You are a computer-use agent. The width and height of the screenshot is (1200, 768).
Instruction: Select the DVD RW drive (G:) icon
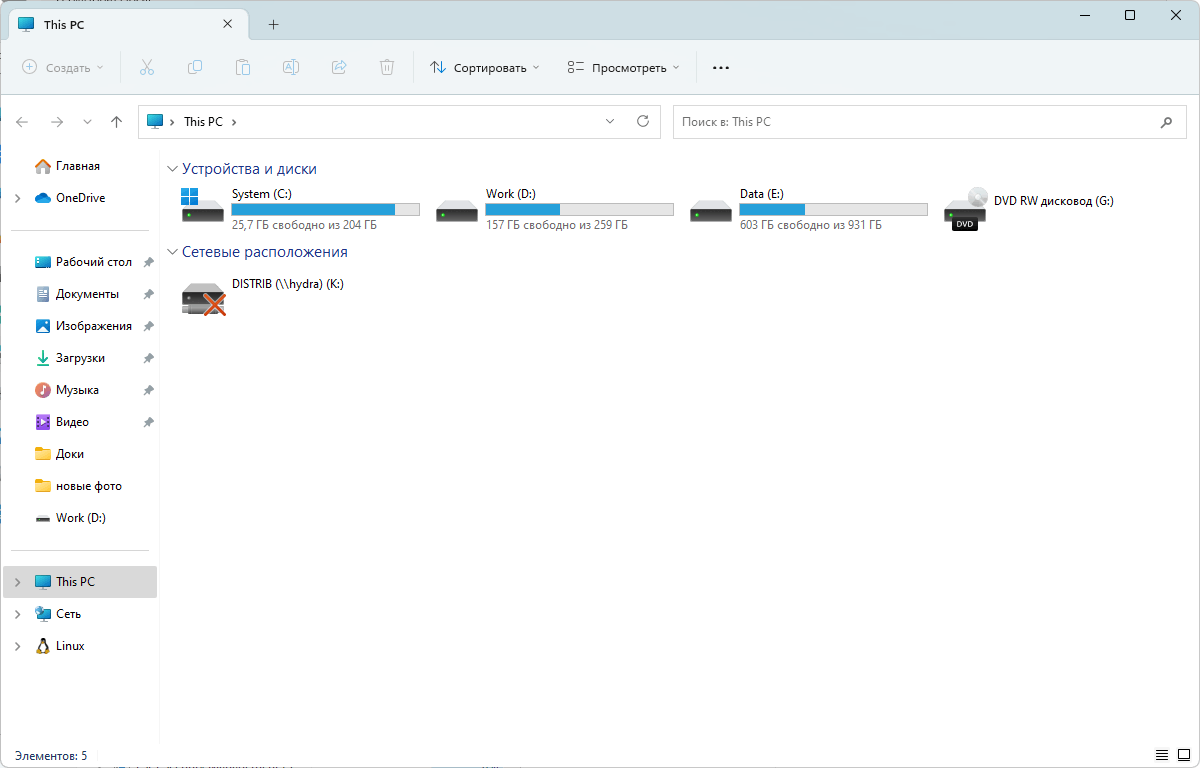coord(966,209)
